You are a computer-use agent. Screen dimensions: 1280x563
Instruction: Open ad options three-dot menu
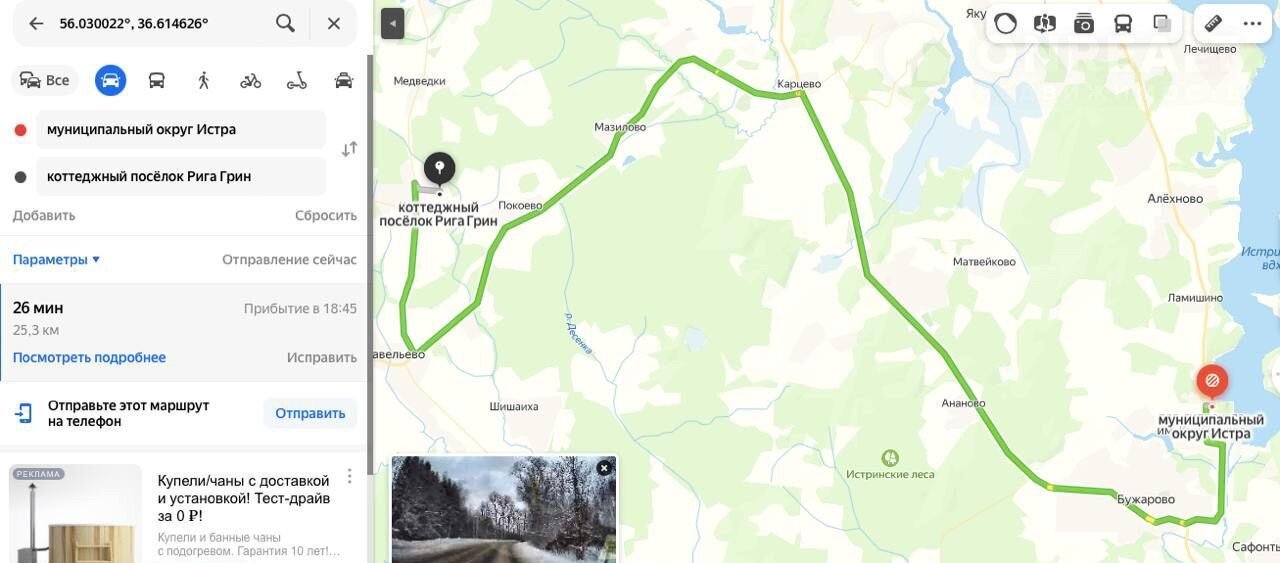click(x=349, y=476)
